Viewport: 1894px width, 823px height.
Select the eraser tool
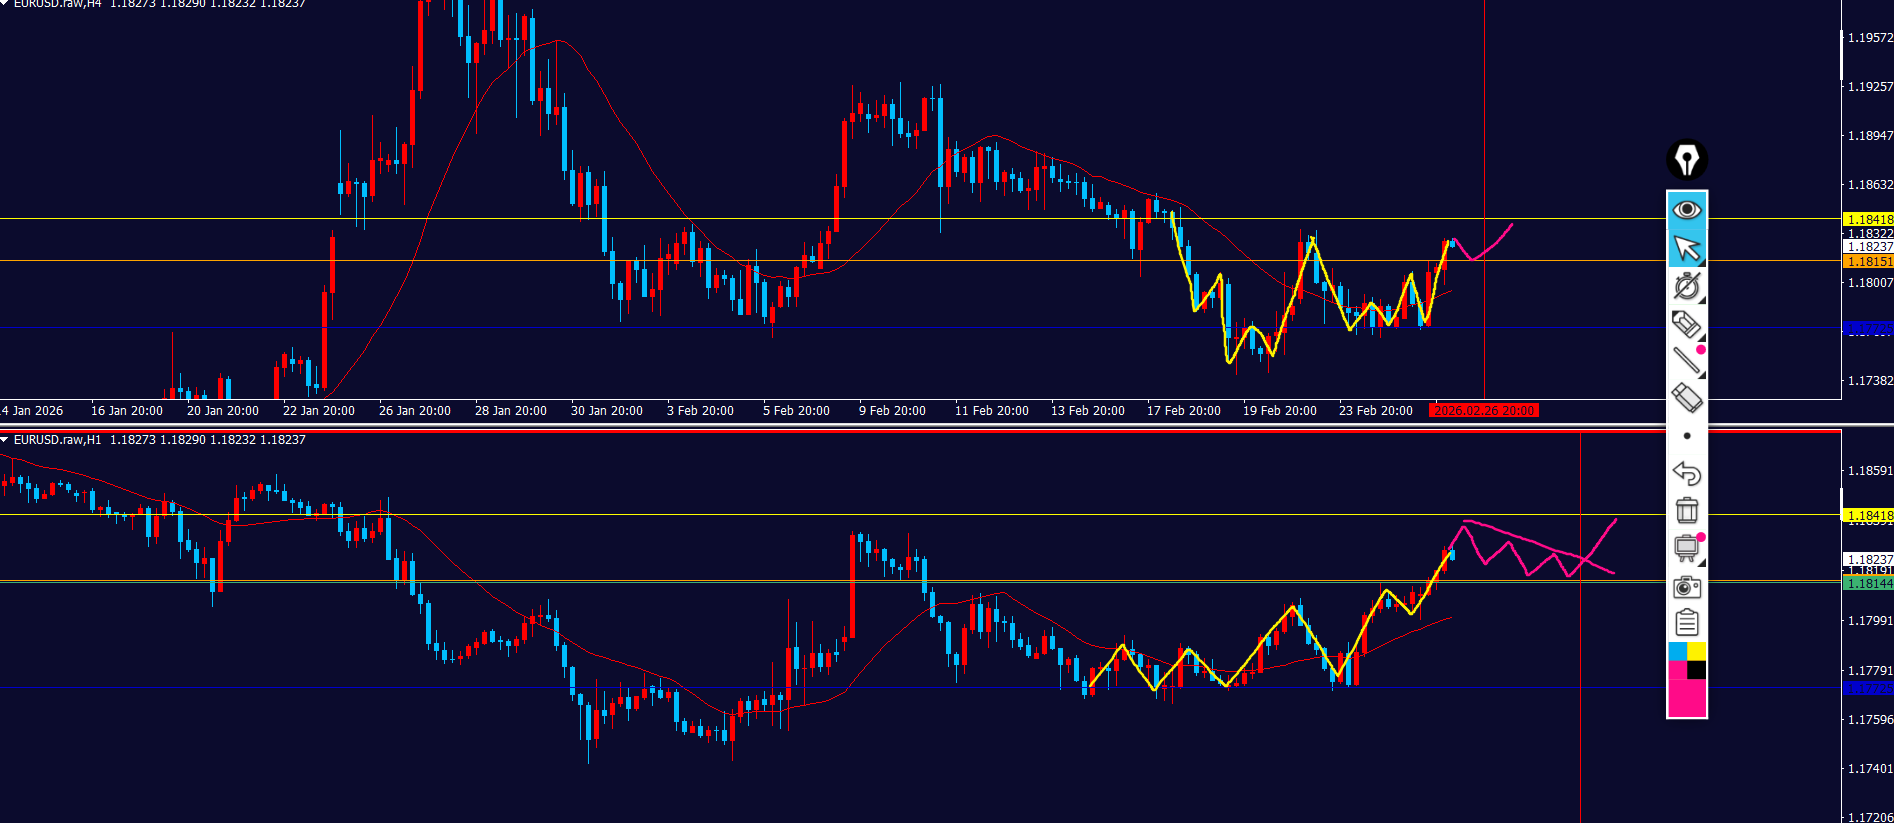point(1687,398)
